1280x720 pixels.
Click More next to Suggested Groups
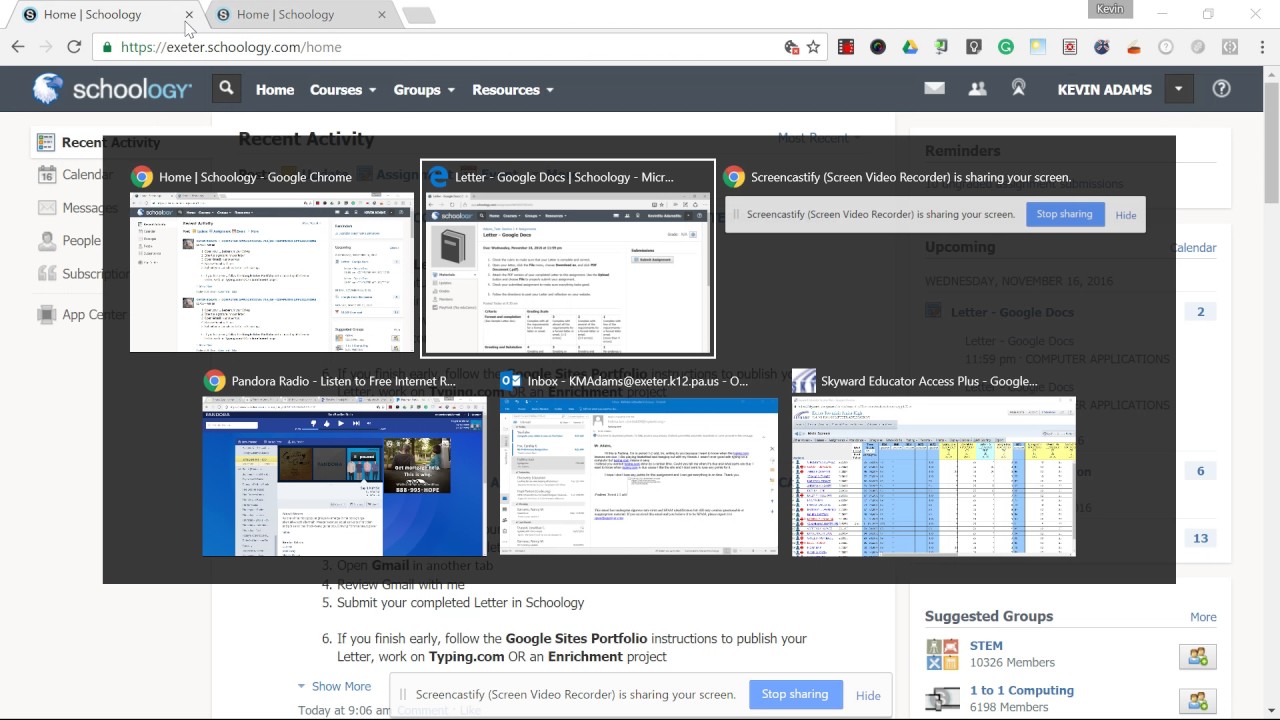[x=1203, y=617]
